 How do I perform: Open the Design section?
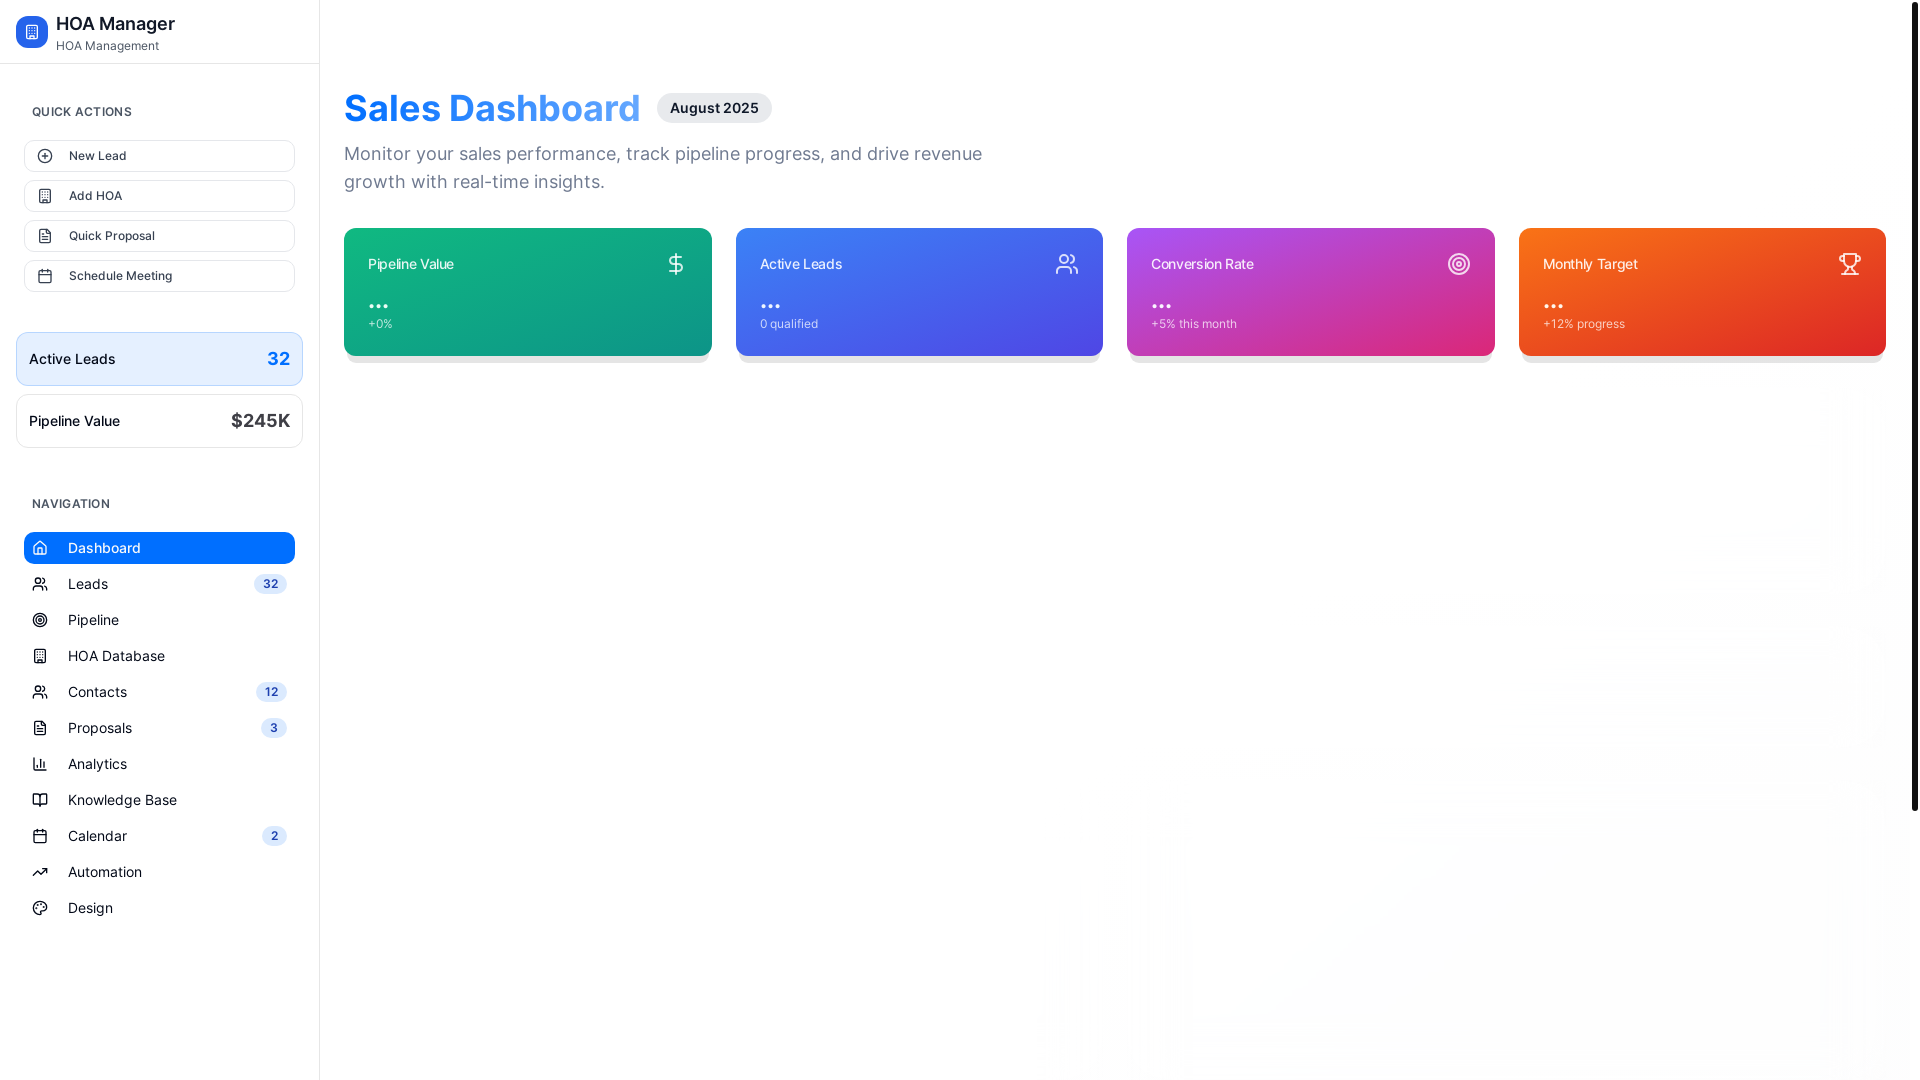(159, 908)
